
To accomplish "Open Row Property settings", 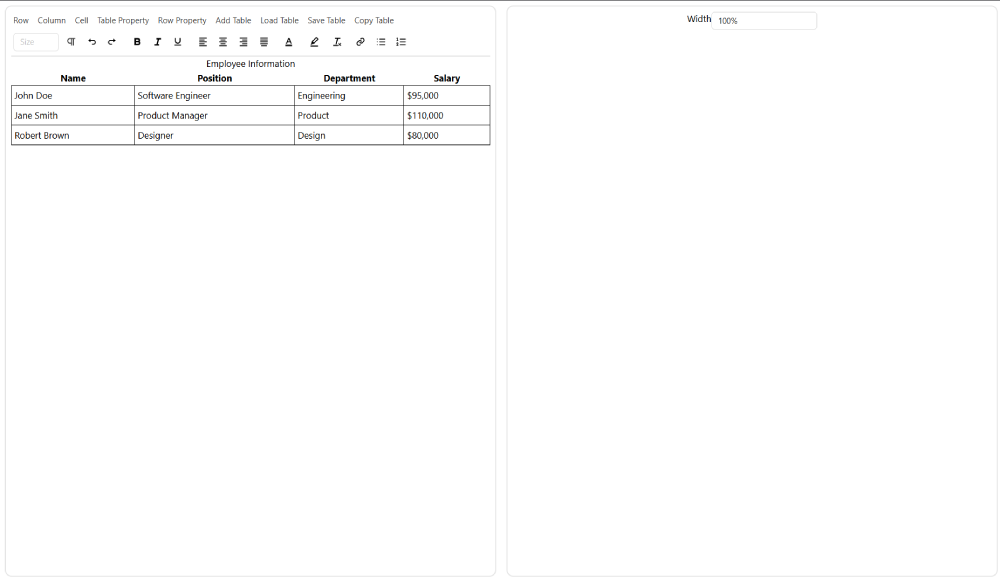I will point(182,20).
